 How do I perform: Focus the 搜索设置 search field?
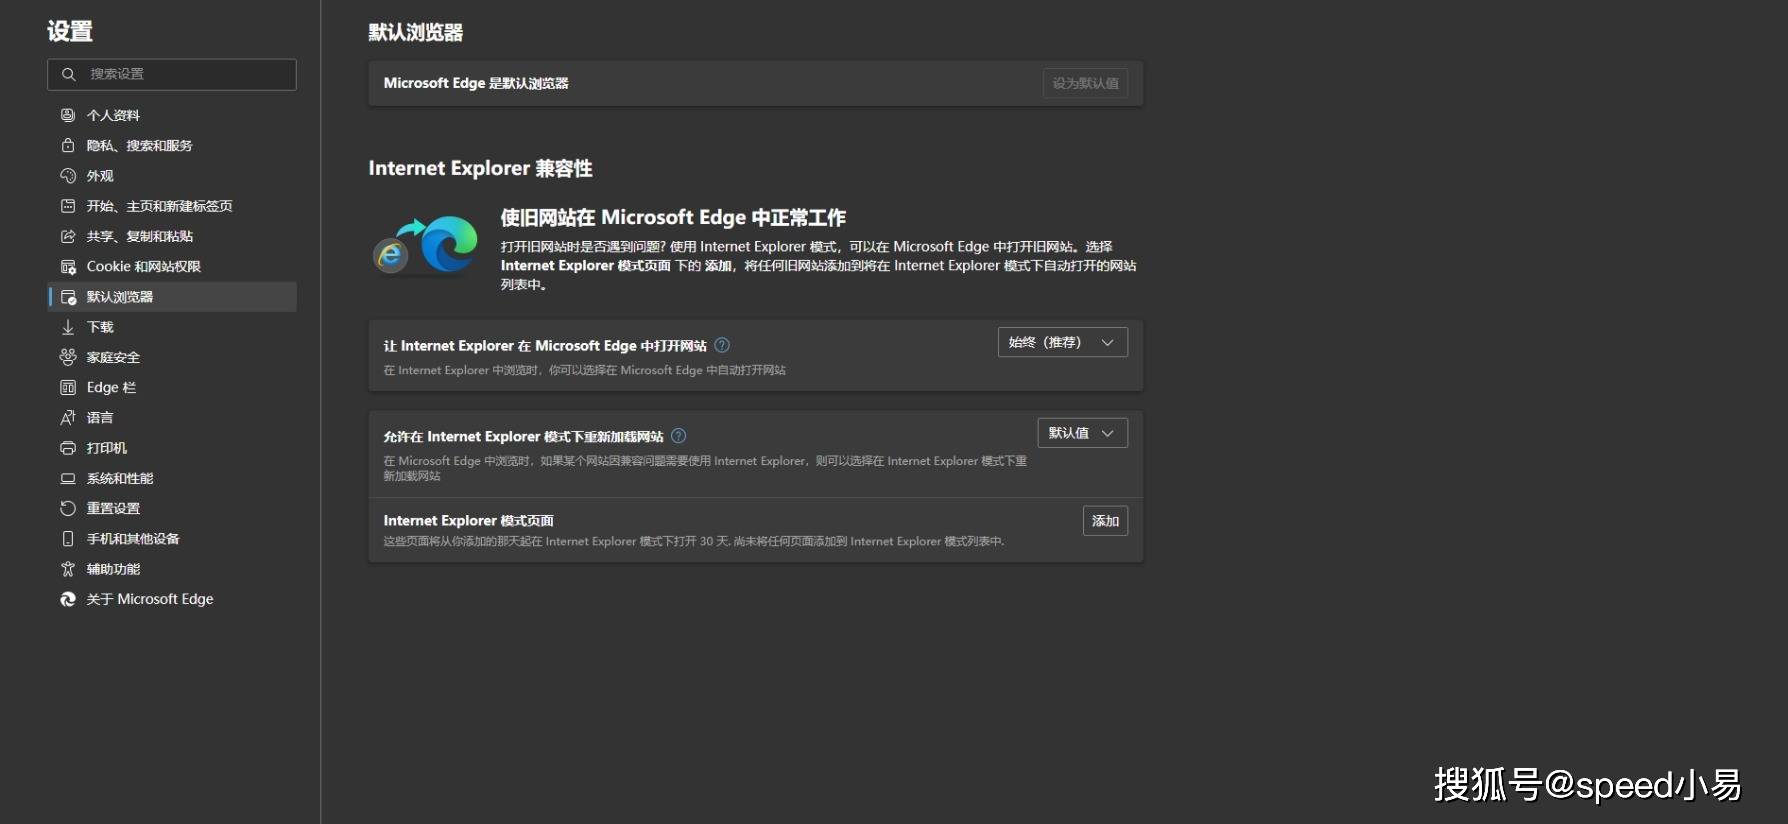[172, 74]
